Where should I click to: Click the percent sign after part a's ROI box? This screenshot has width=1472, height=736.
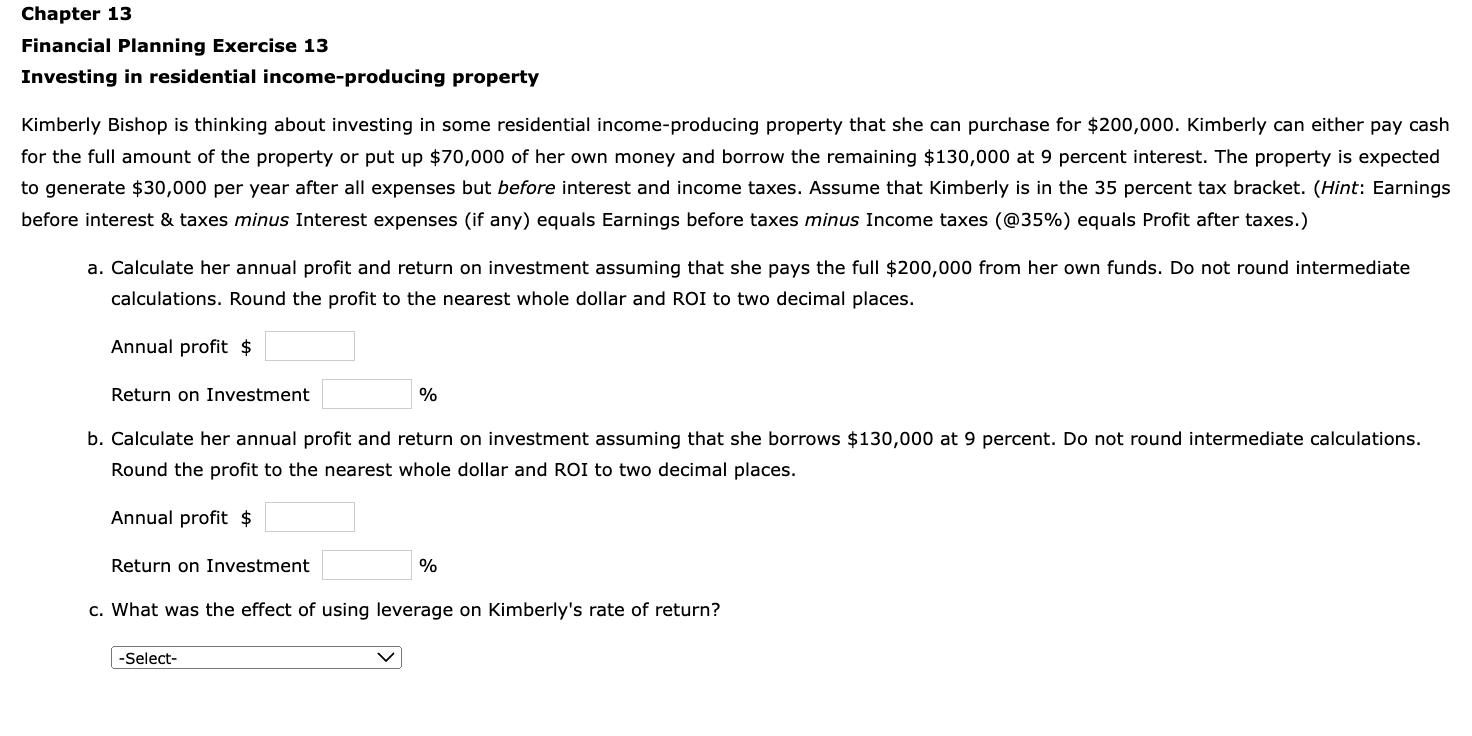tap(428, 393)
